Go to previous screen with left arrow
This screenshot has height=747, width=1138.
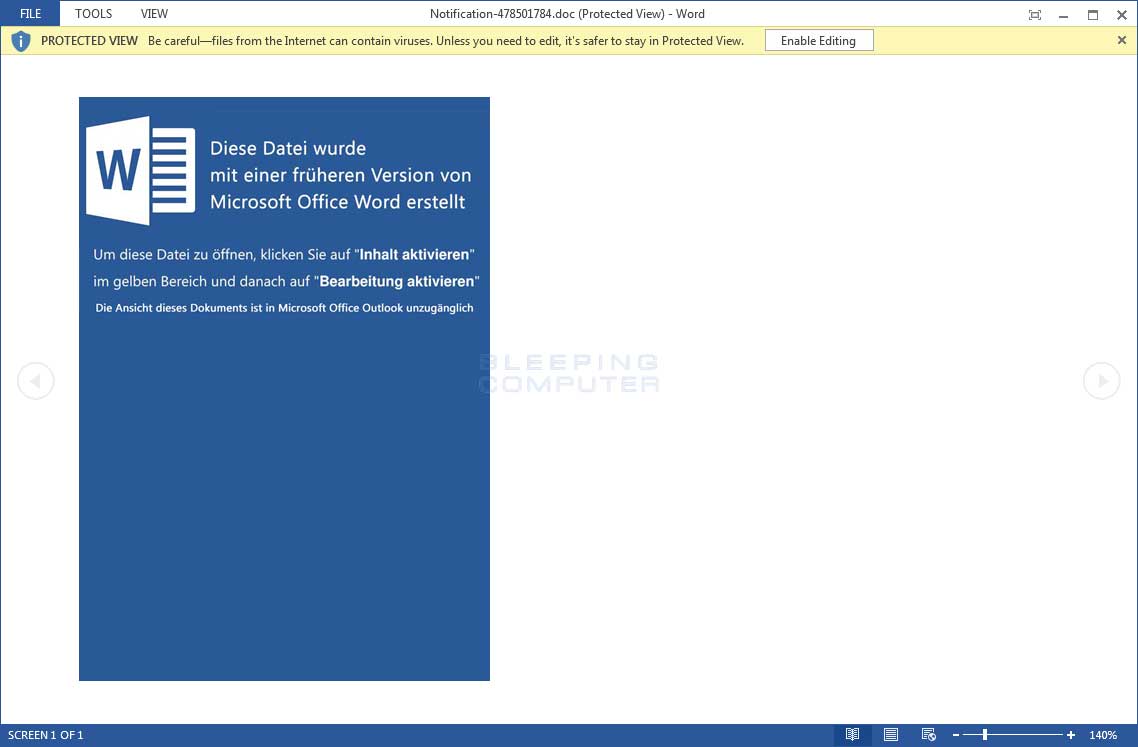pos(36,380)
